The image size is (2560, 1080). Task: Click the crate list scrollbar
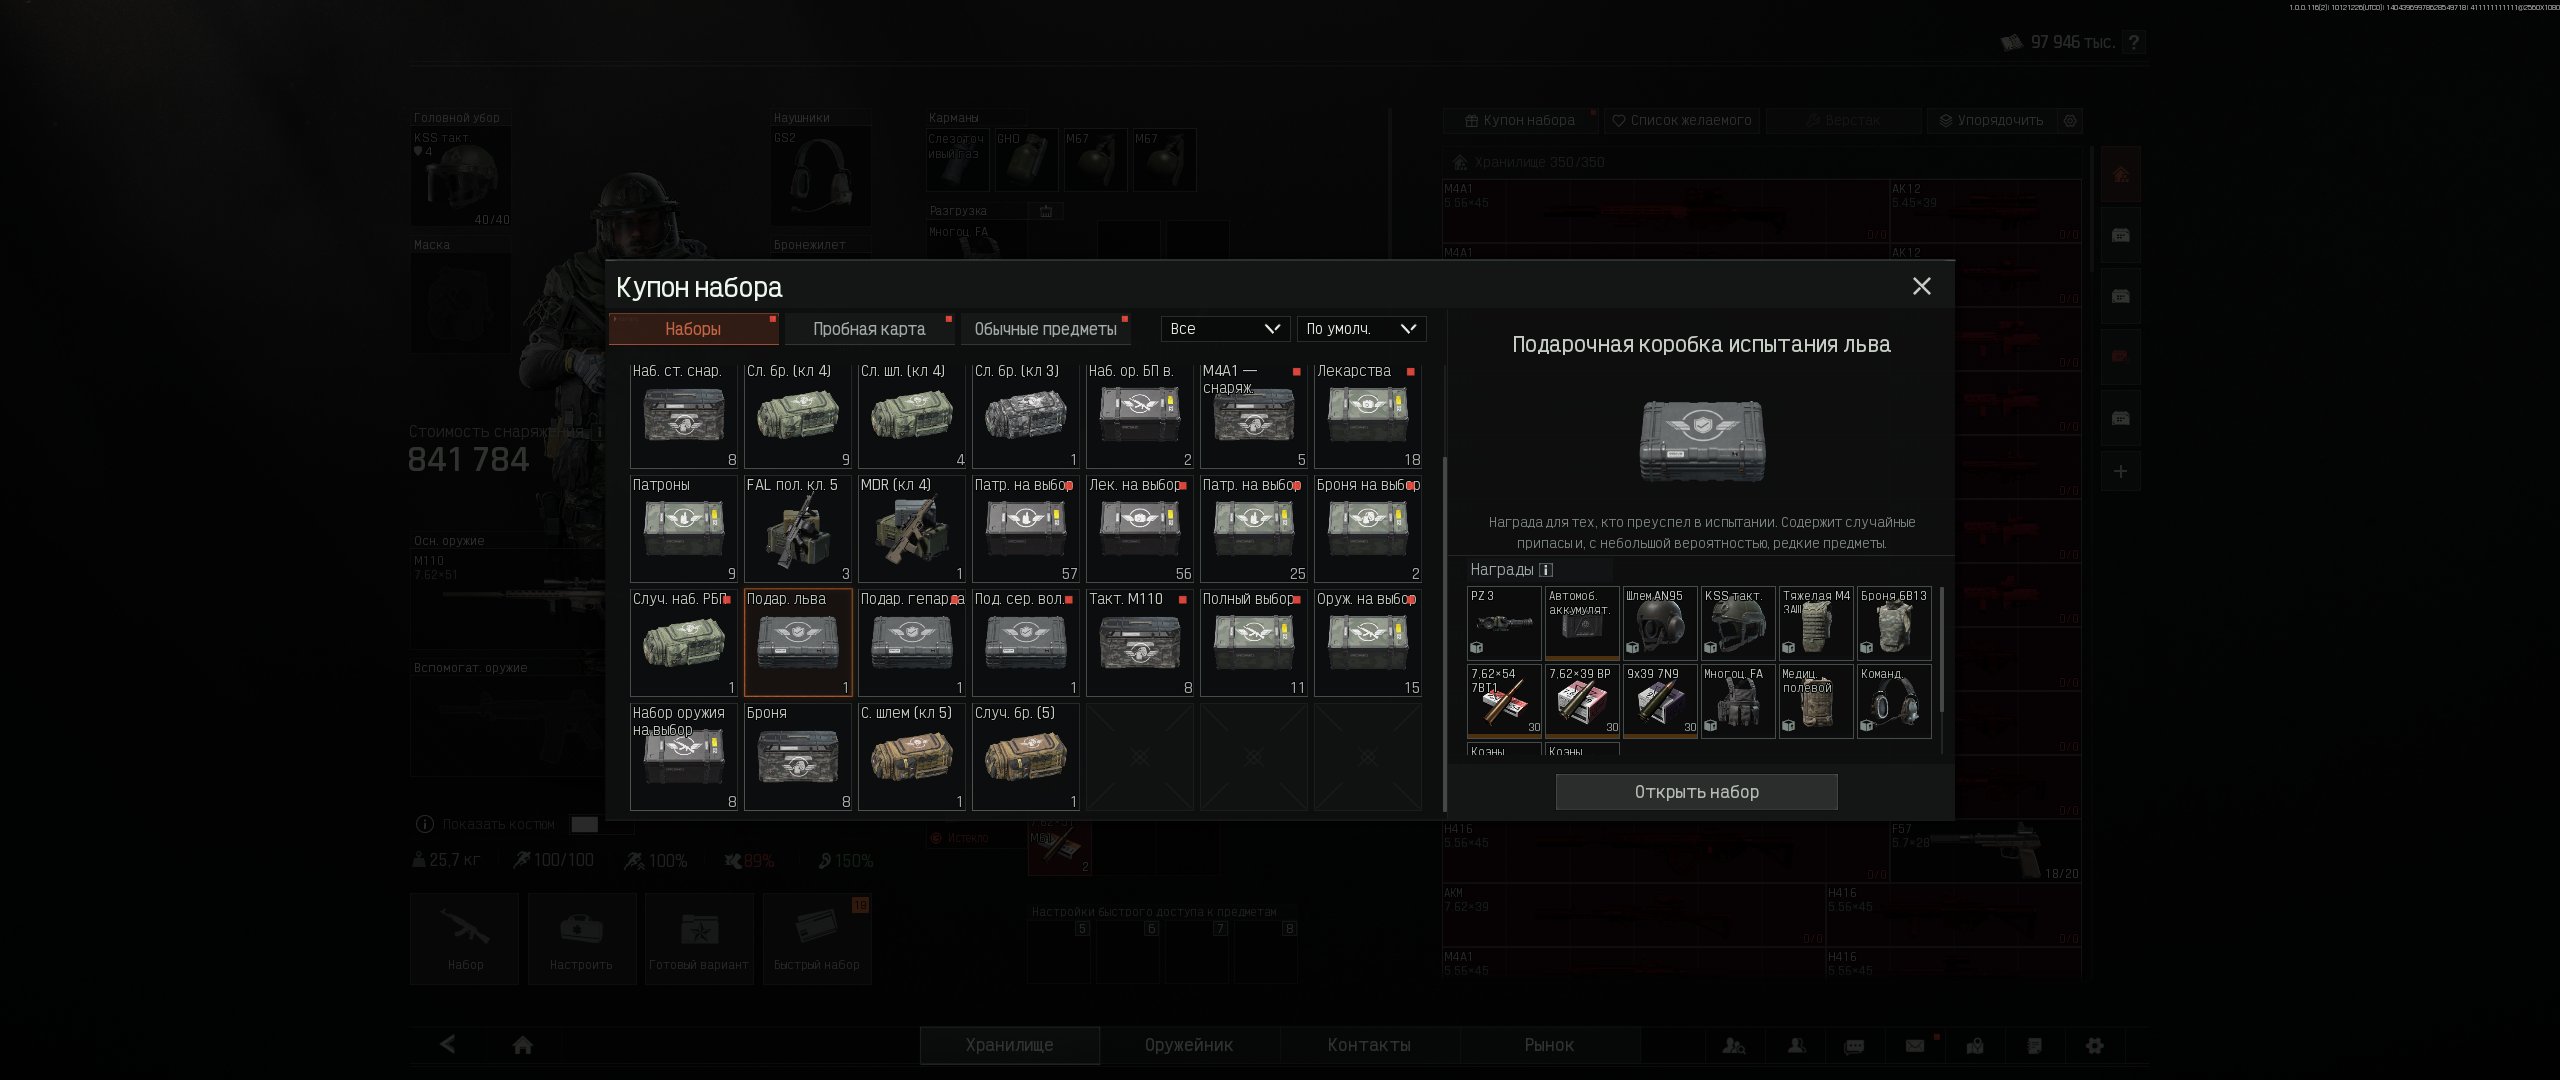(x=1444, y=635)
